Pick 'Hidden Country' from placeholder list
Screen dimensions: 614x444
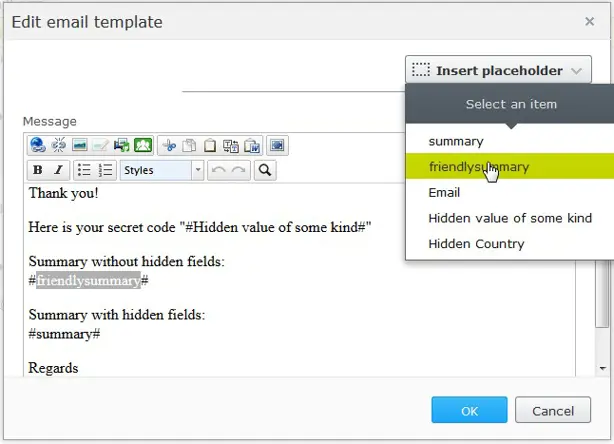(x=476, y=244)
